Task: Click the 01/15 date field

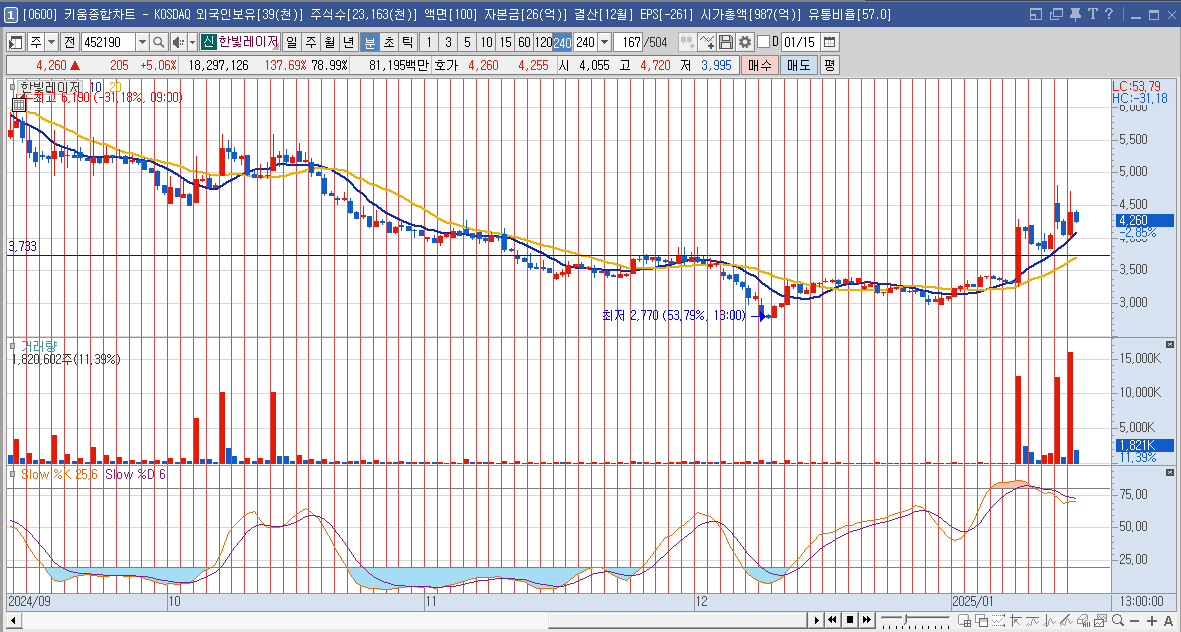Action: pyautogui.click(x=801, y=42)
